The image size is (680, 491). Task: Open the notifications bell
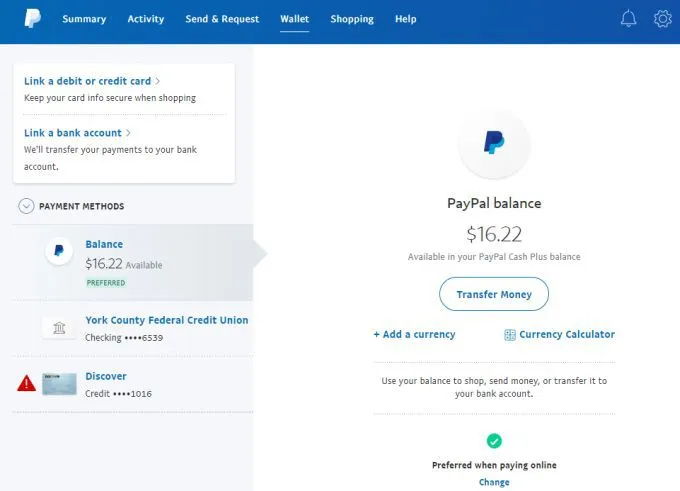629,18
